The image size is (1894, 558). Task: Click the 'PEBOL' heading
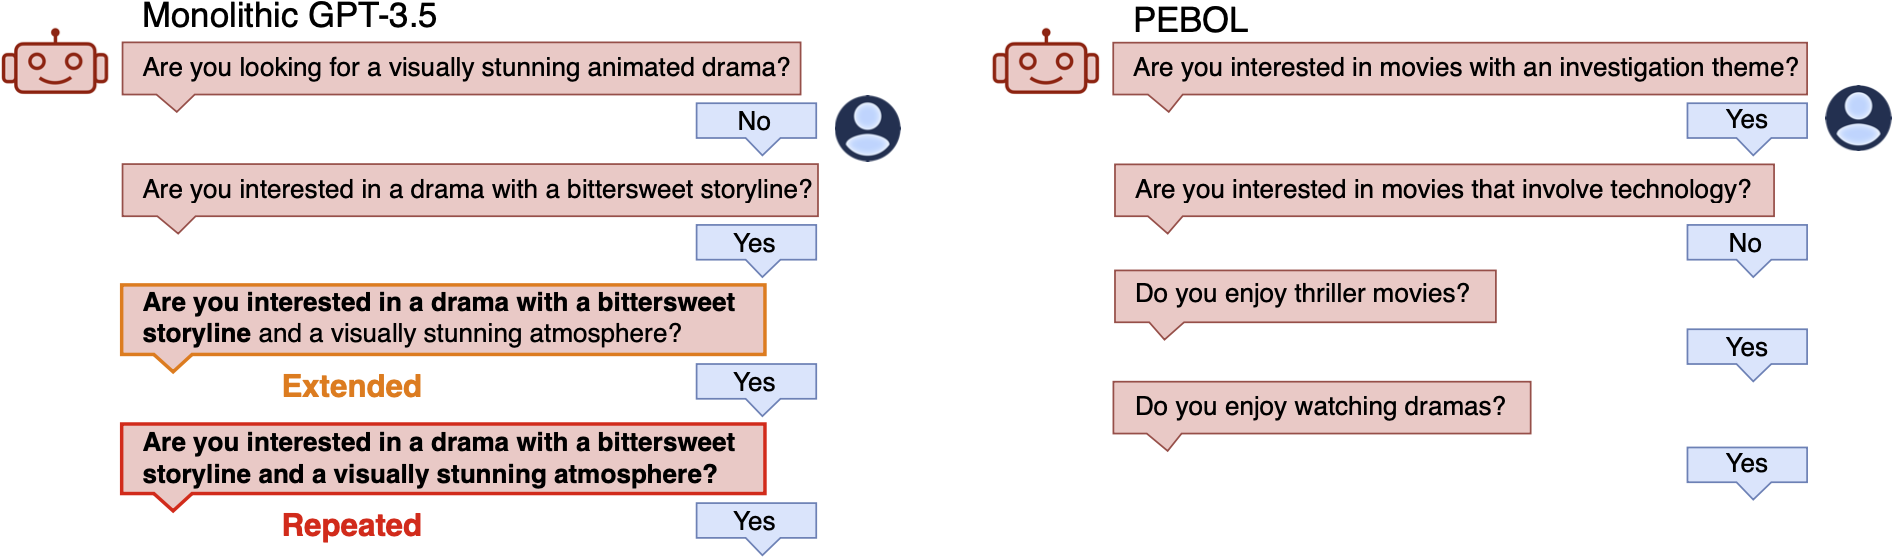click(1190, 20)
